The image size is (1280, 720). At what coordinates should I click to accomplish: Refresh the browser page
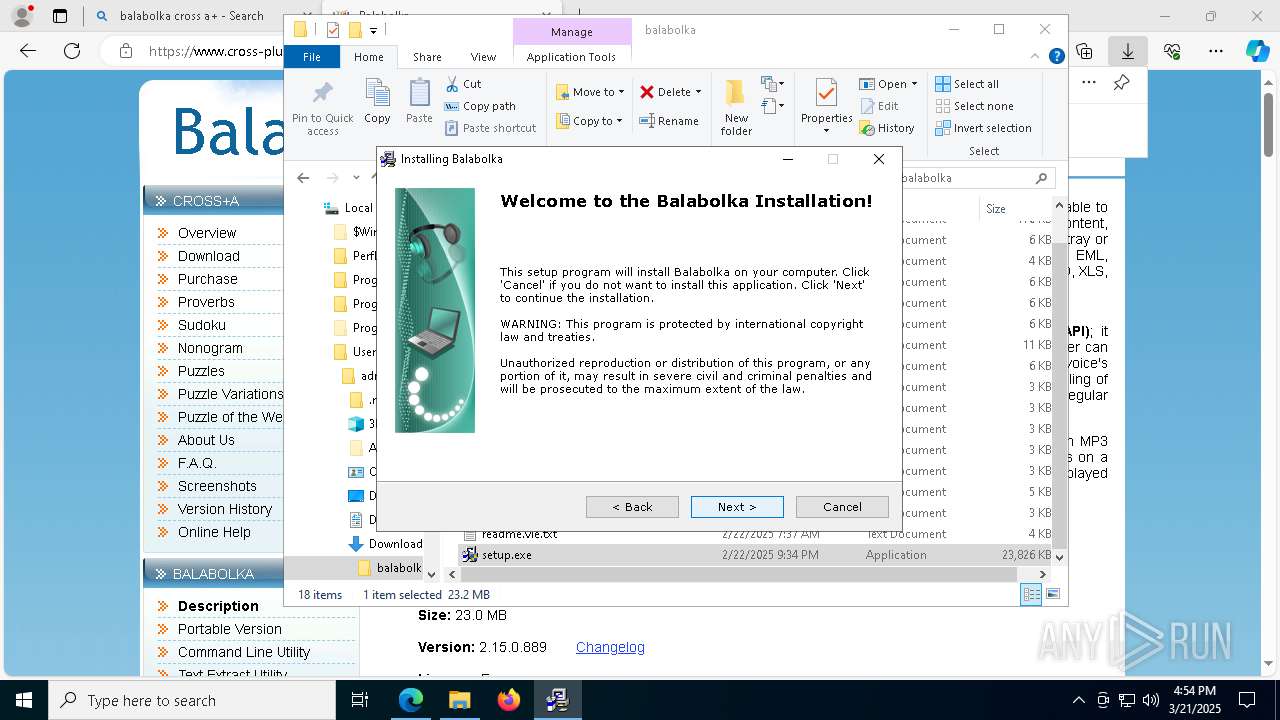(x=72, y=51)
